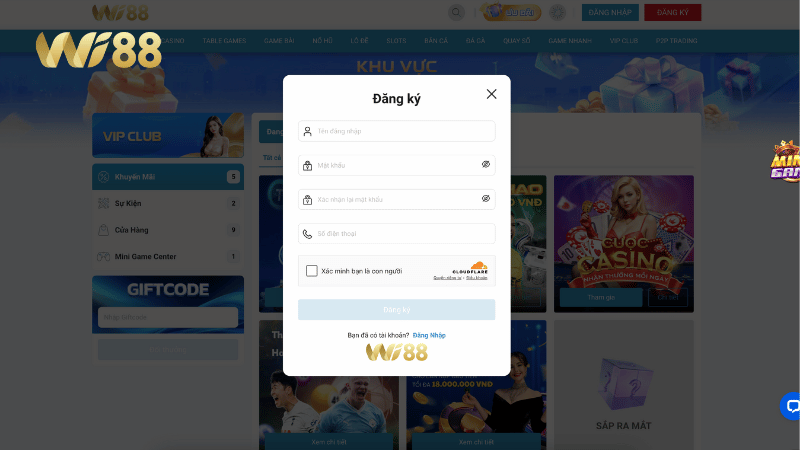The height and width of the screenshot is (450, 800).
Task: Click the Cloudflare logo in captcha
Action: point(470,268)
